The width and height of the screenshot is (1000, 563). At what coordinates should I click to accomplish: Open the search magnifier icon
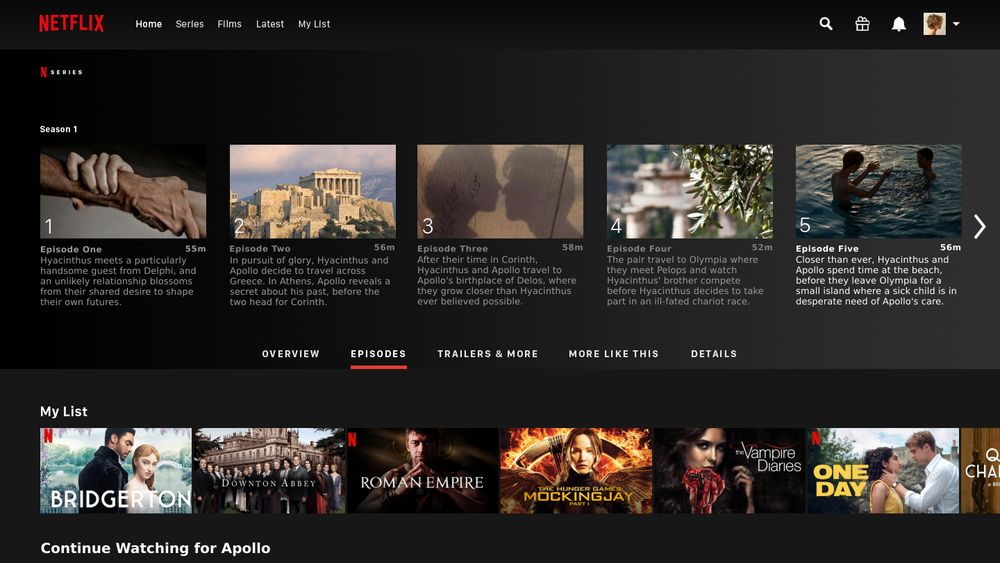826,24
